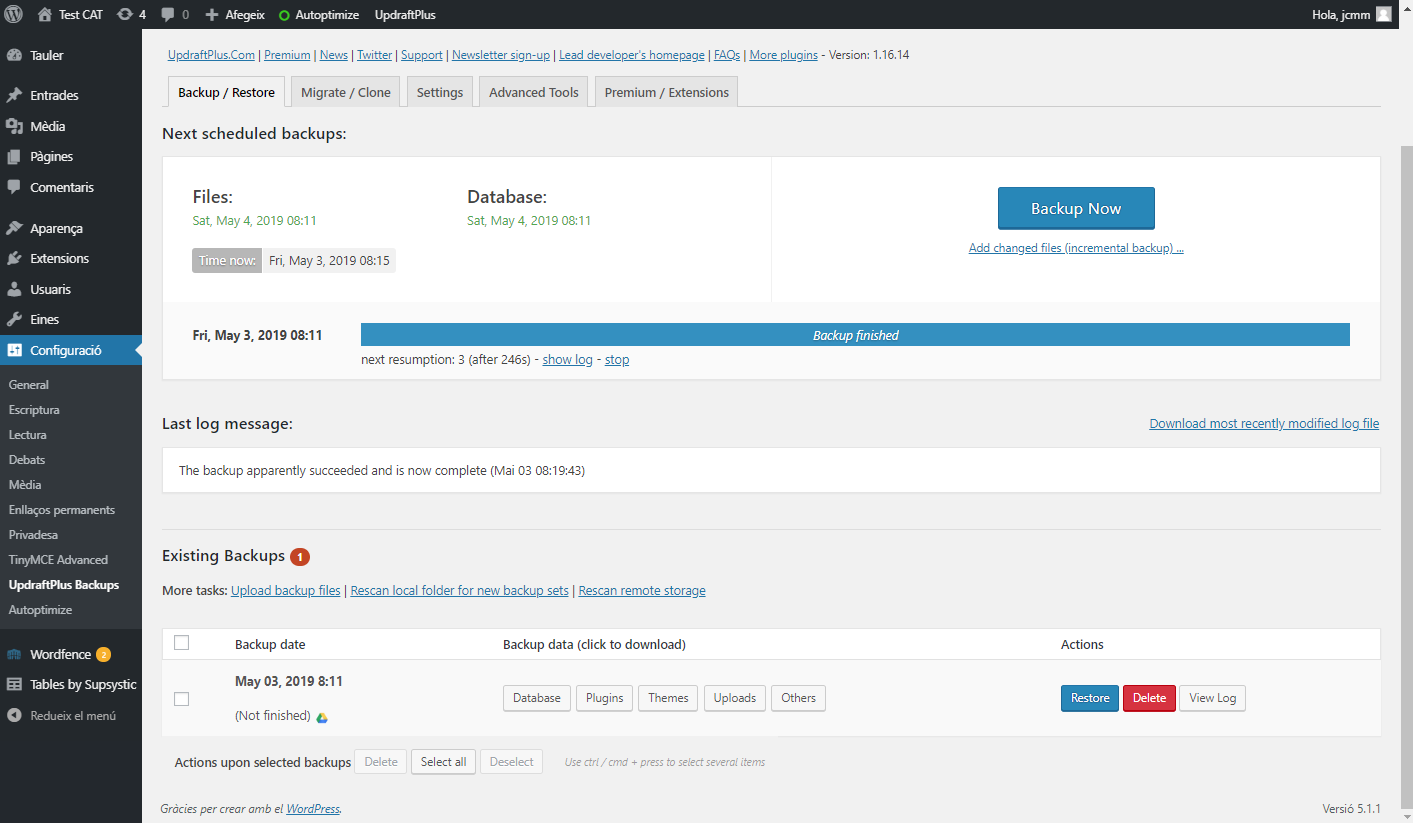Download the Themes backup data
This screenshot has height=823, width=1413.
(x=668, y=698)
